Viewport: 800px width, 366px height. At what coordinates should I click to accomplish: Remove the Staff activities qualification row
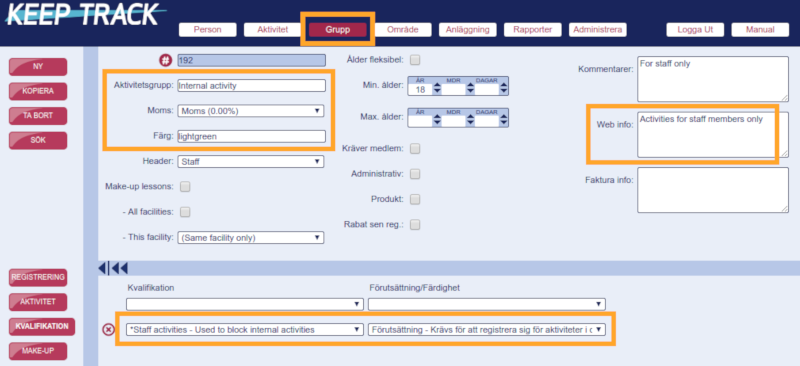coord(108,330)
